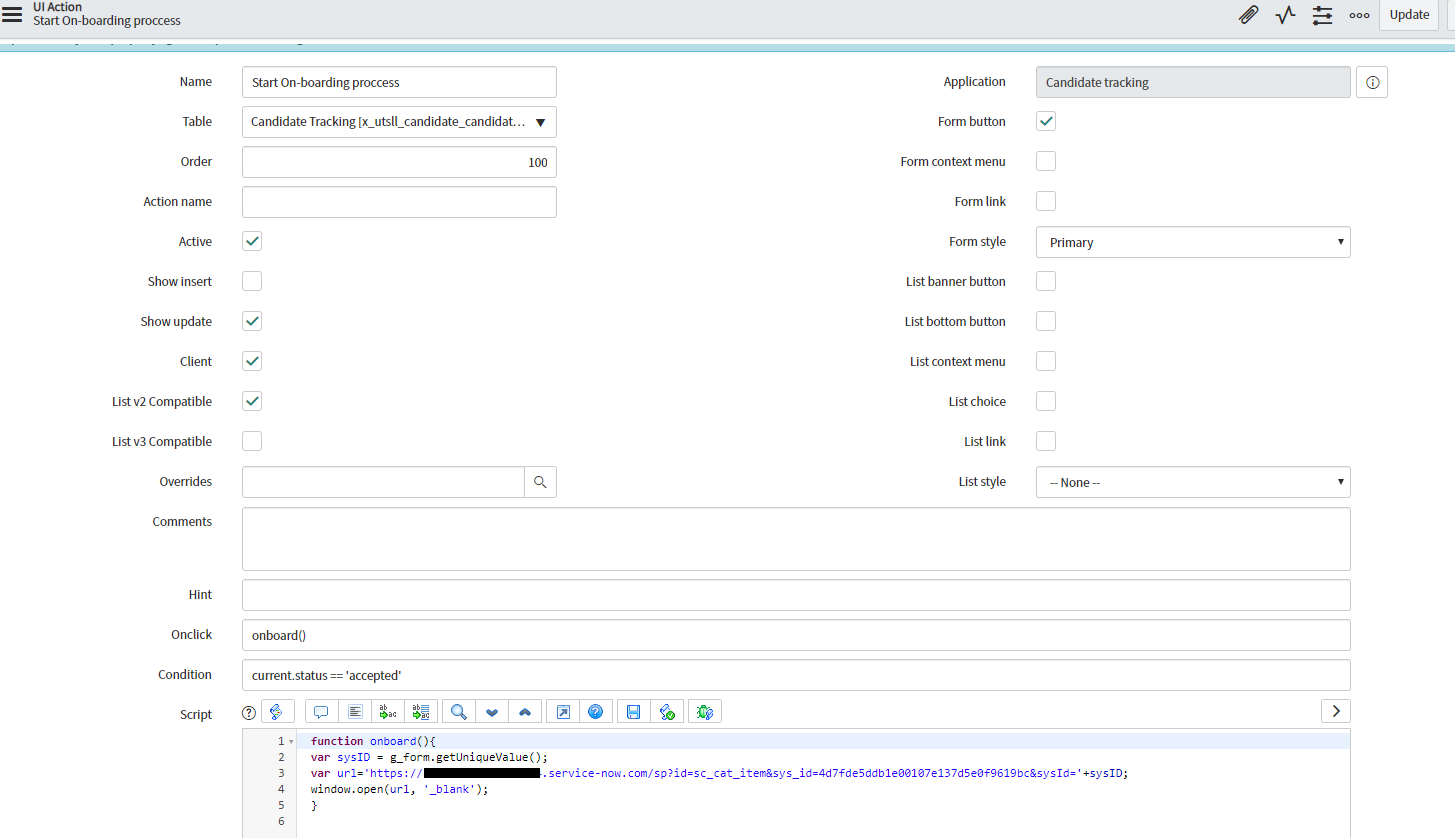Find previous occurrence up arrow
Image resolution: width=1455 pixels, height=838 pixels.
click(525, 712)
